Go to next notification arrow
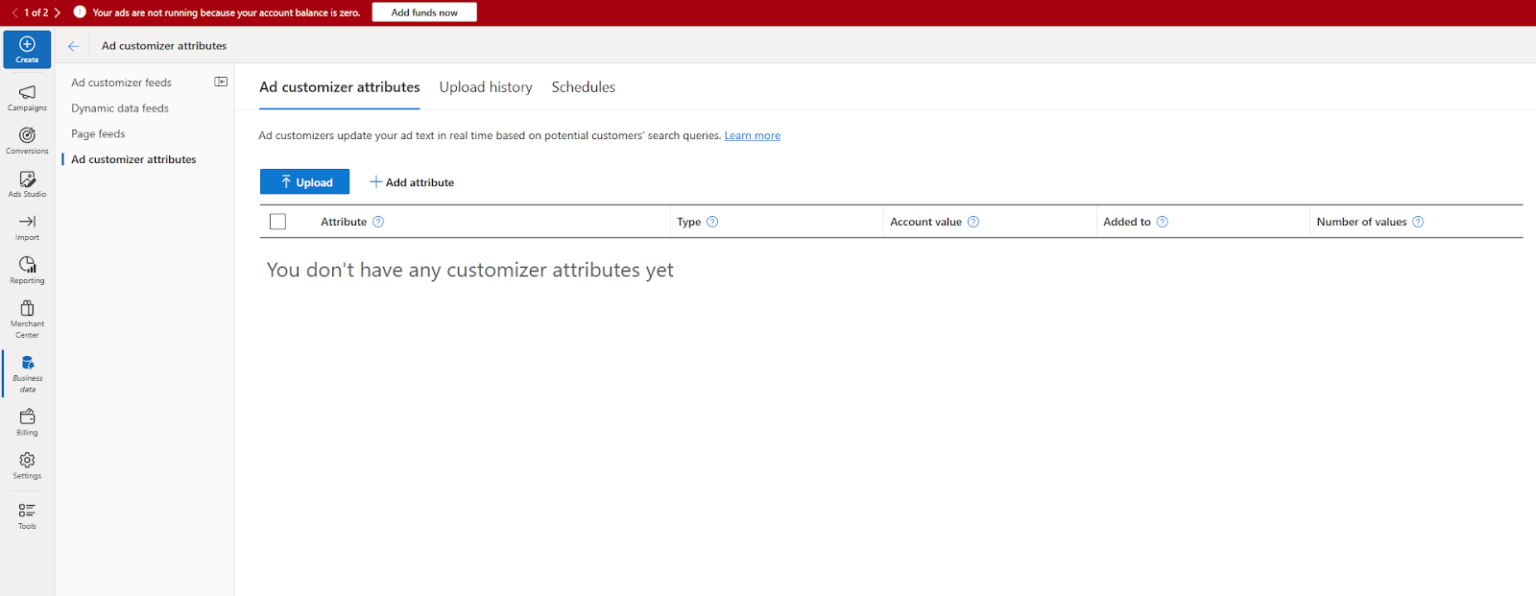The height and width of the screenshot is (596, 1536). pos(57,13)
